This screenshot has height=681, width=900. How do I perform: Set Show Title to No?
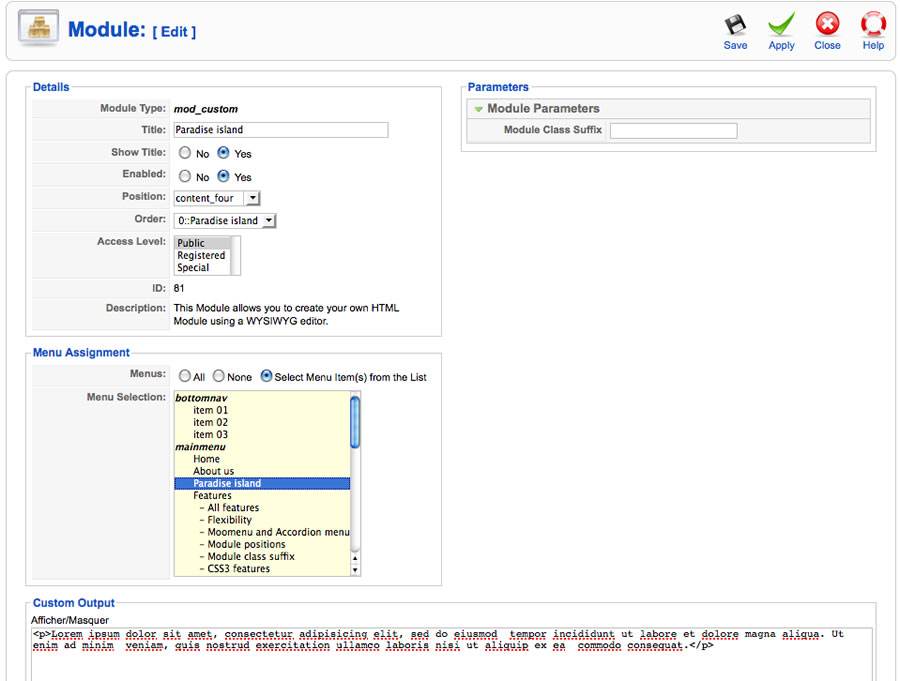click(185, 153)
